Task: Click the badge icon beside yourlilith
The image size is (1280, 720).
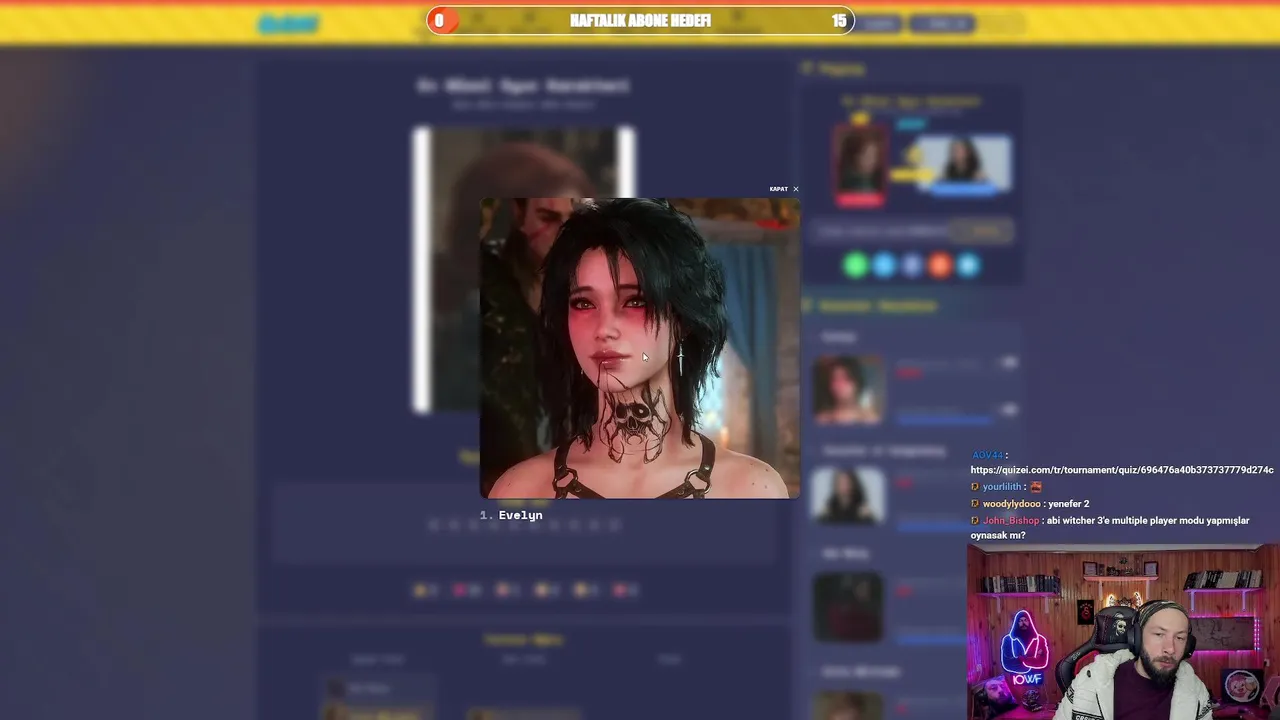Action: [x=975, y=487]
